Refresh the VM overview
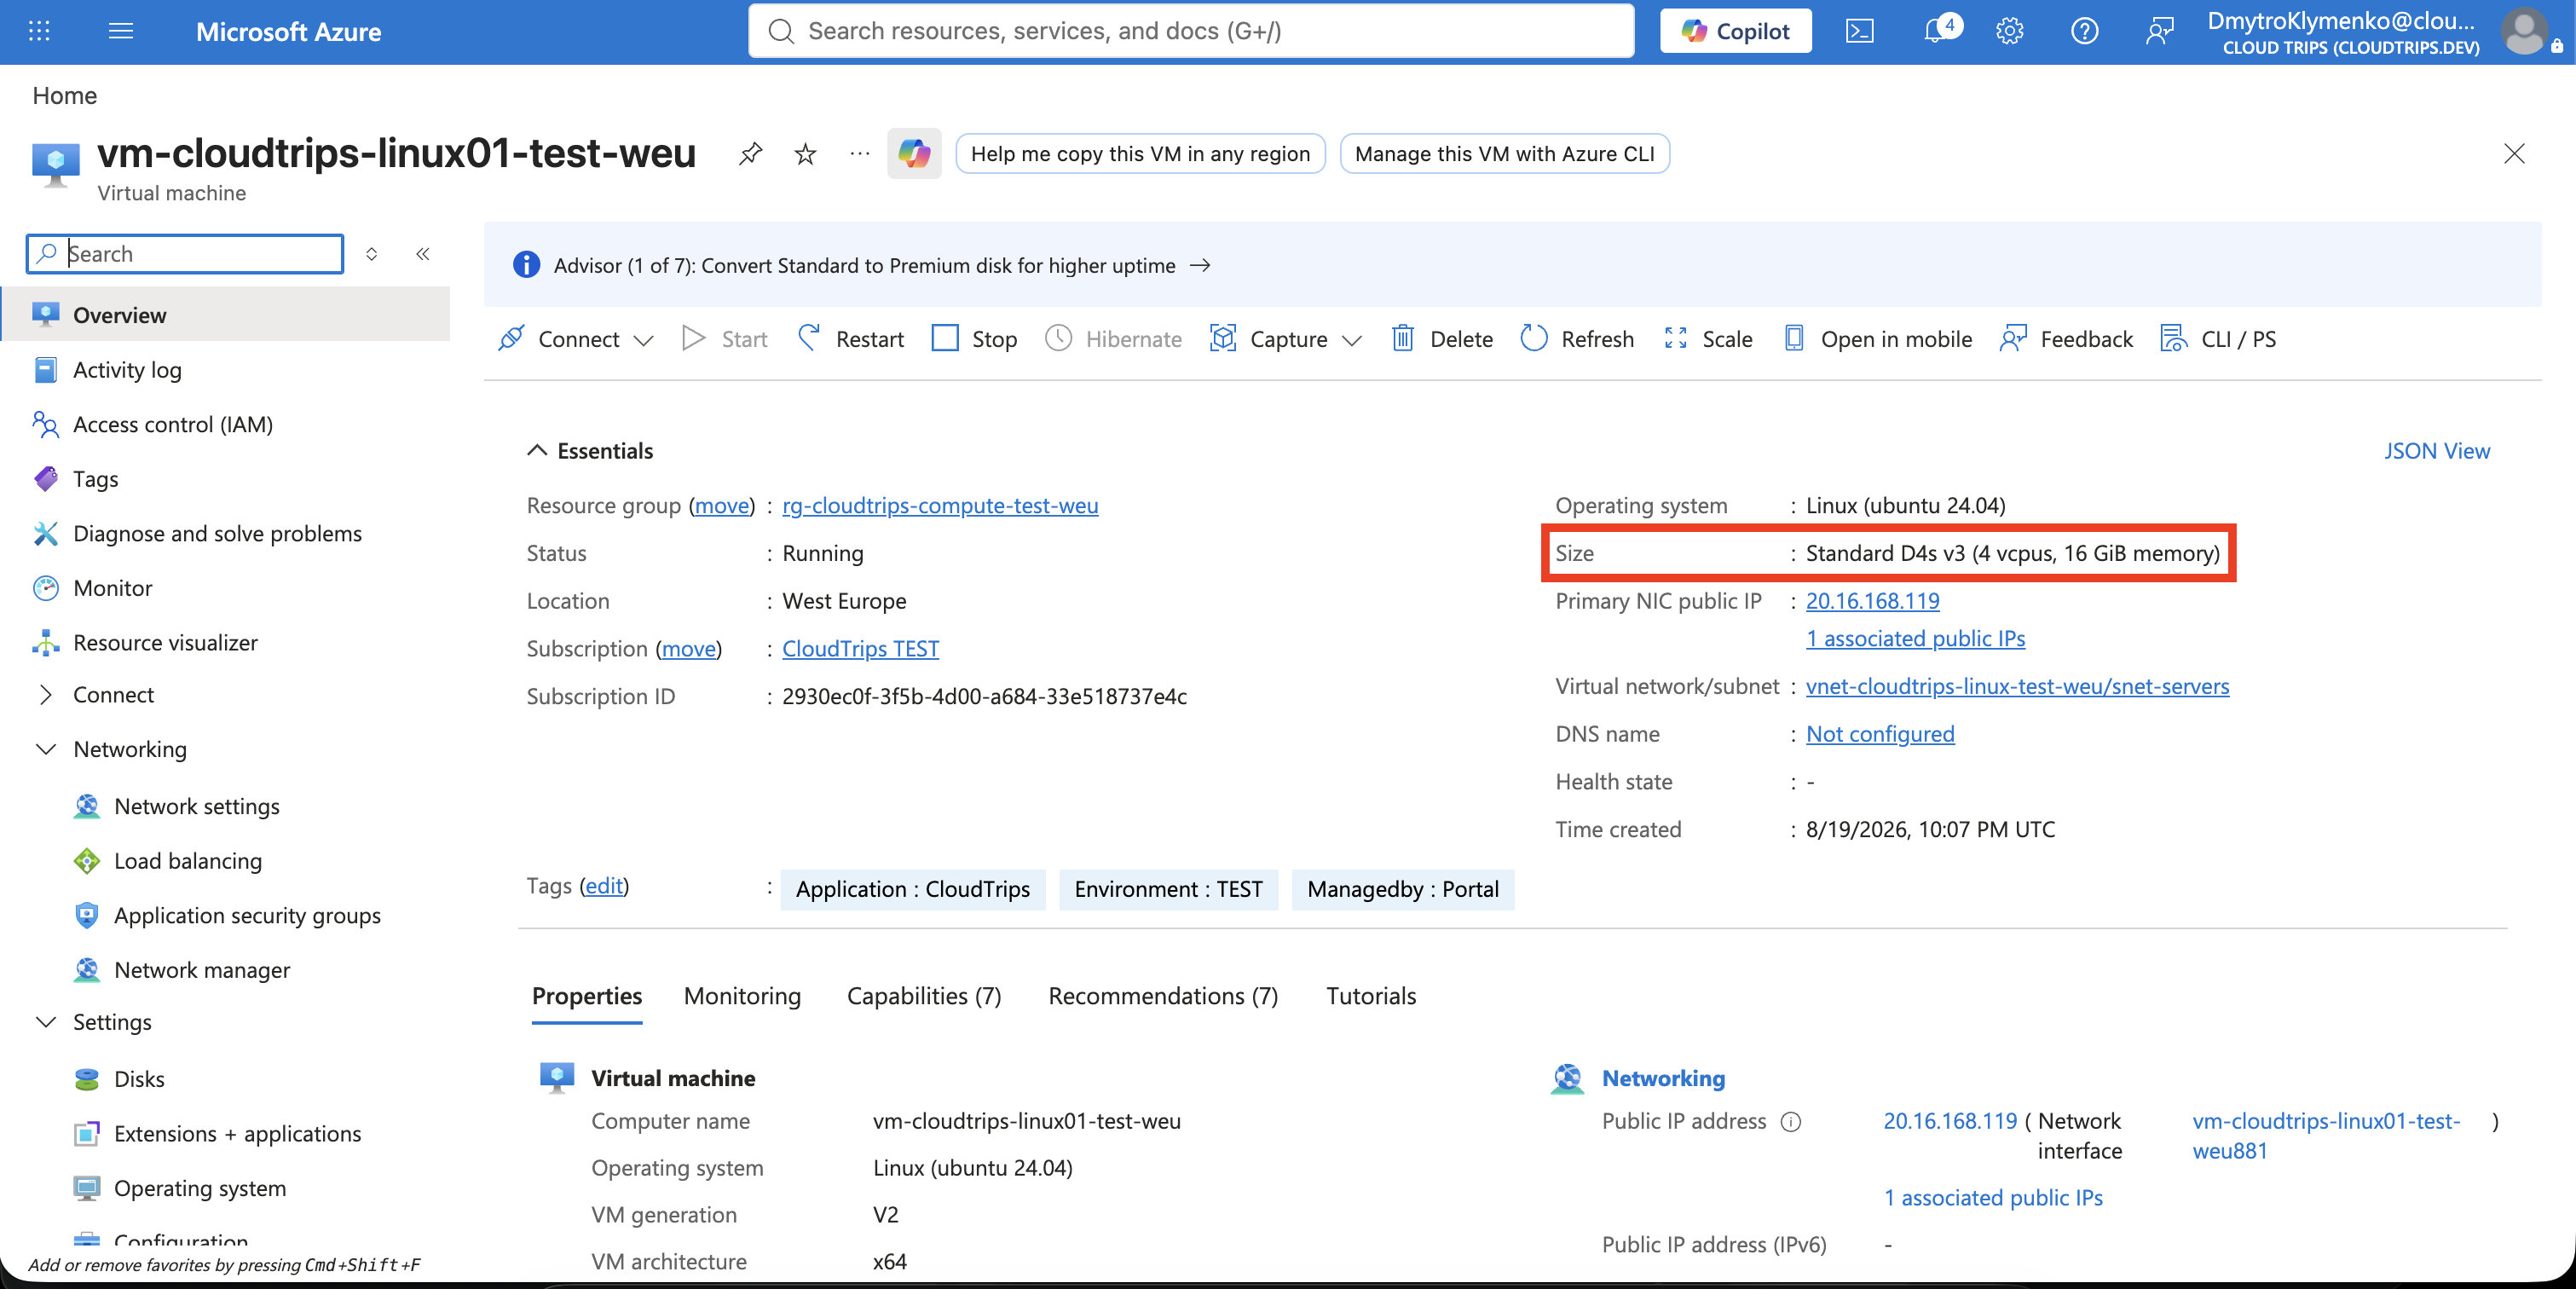The height and width of the screenshot is (1289, 2576). pyautogui.click(x=1578, y=339)
